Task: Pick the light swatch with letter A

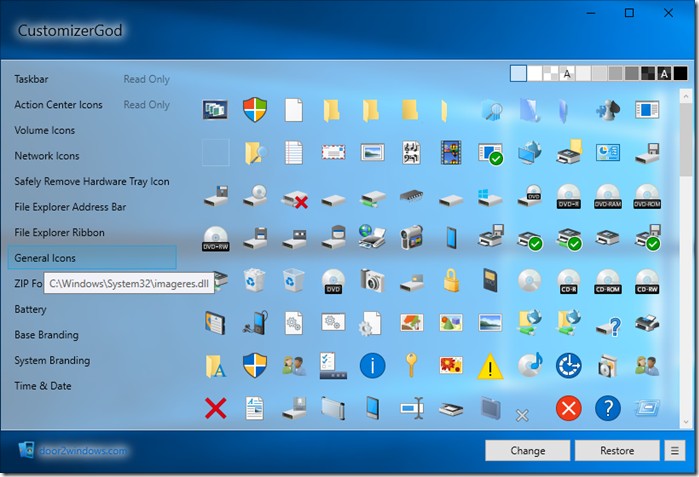Action: pyautogui.click(x=567, y=73)
